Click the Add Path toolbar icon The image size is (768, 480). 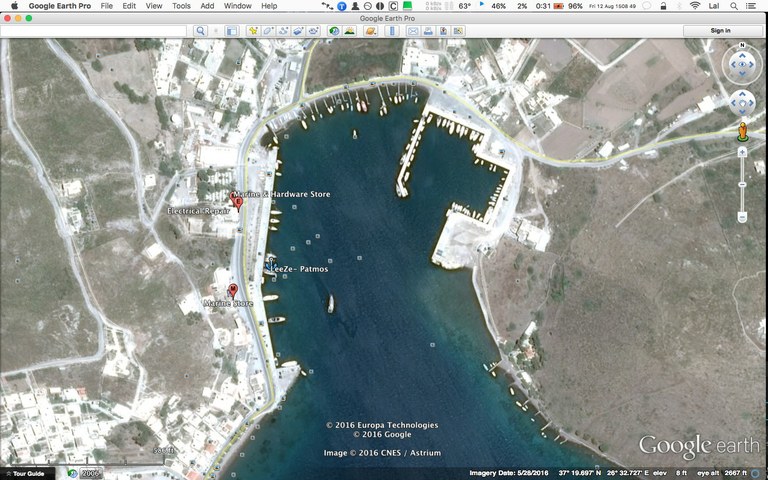tap(284, 31)
